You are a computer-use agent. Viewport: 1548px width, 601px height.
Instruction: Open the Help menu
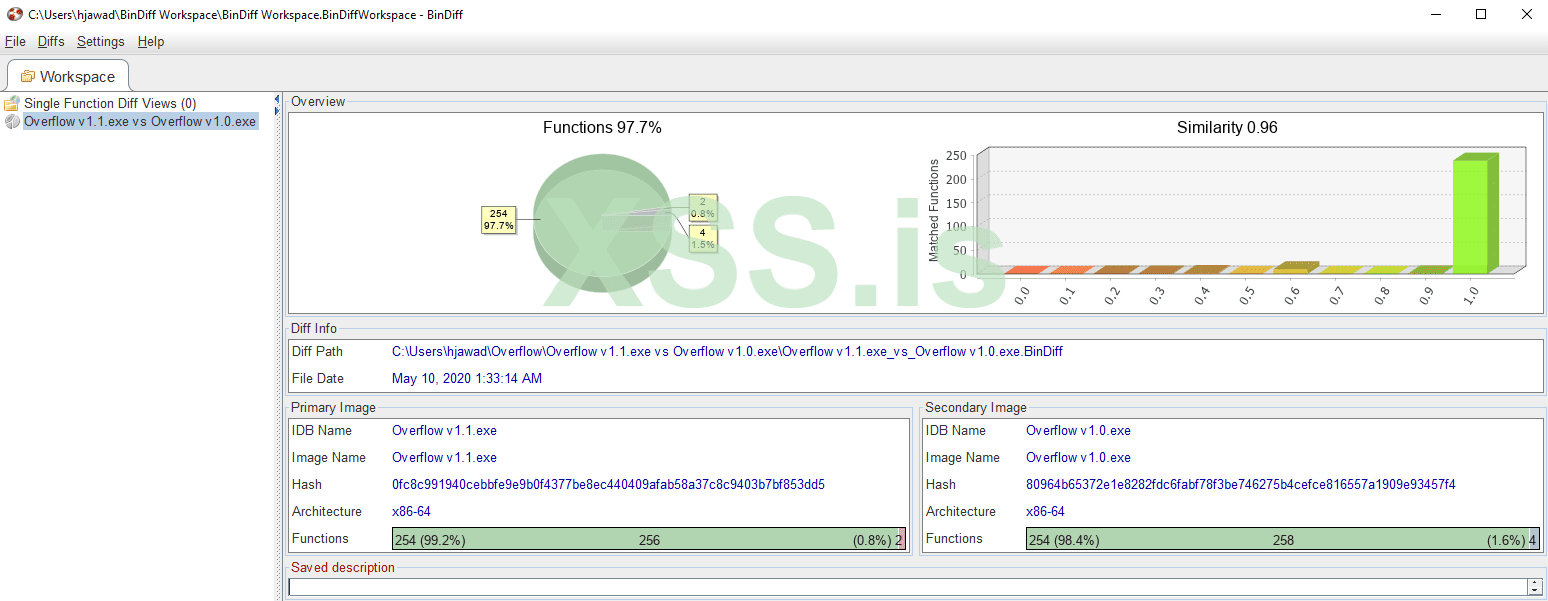pyautogui.click(x=151, y=41)
